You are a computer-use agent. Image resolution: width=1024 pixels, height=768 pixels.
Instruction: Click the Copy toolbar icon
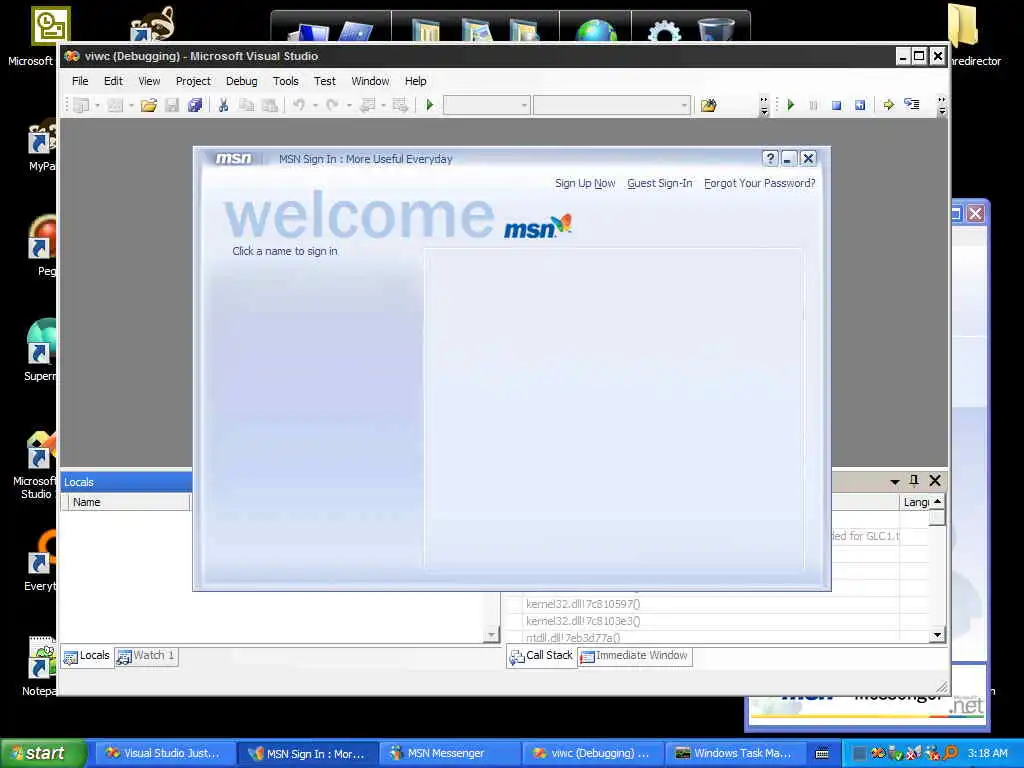[246, 105]
